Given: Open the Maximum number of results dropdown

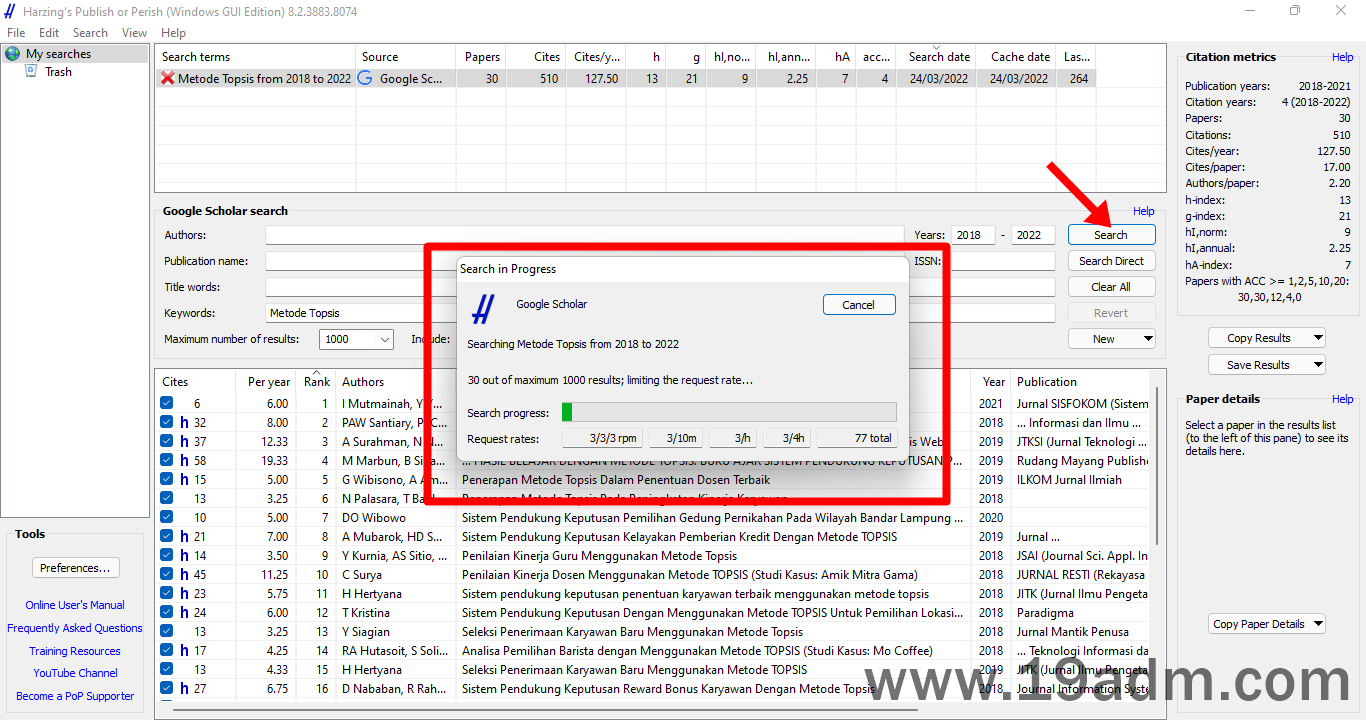Looking at the screenshot, I should coord(357,339).
